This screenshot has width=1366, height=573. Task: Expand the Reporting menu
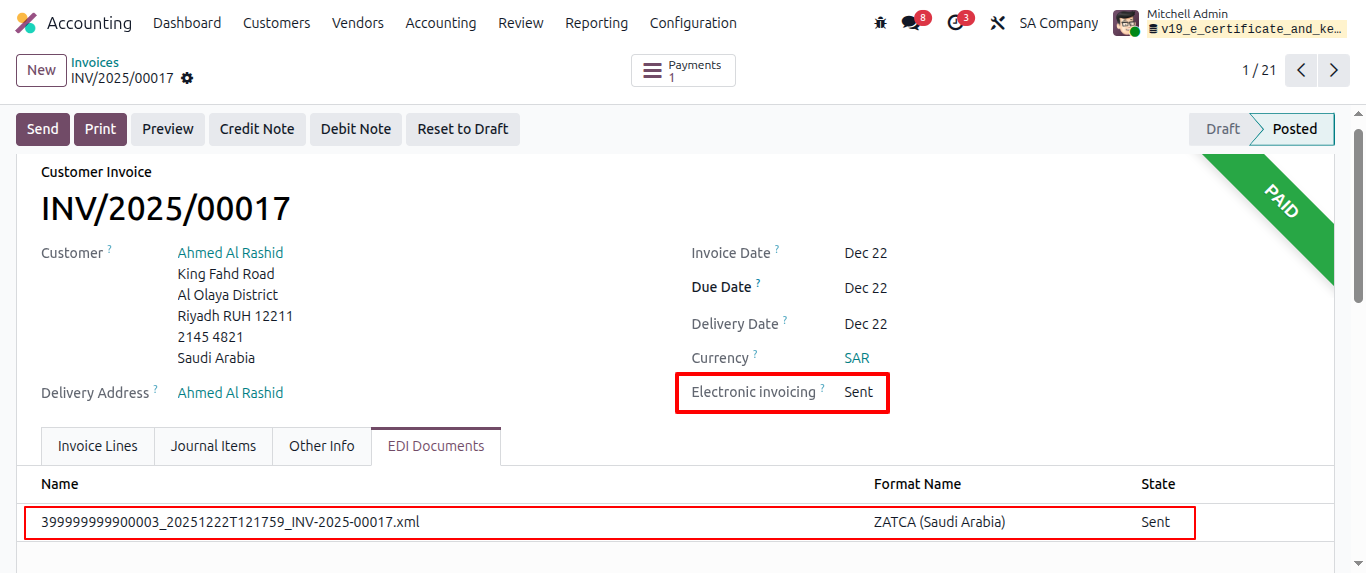click(x=596, y=23)
